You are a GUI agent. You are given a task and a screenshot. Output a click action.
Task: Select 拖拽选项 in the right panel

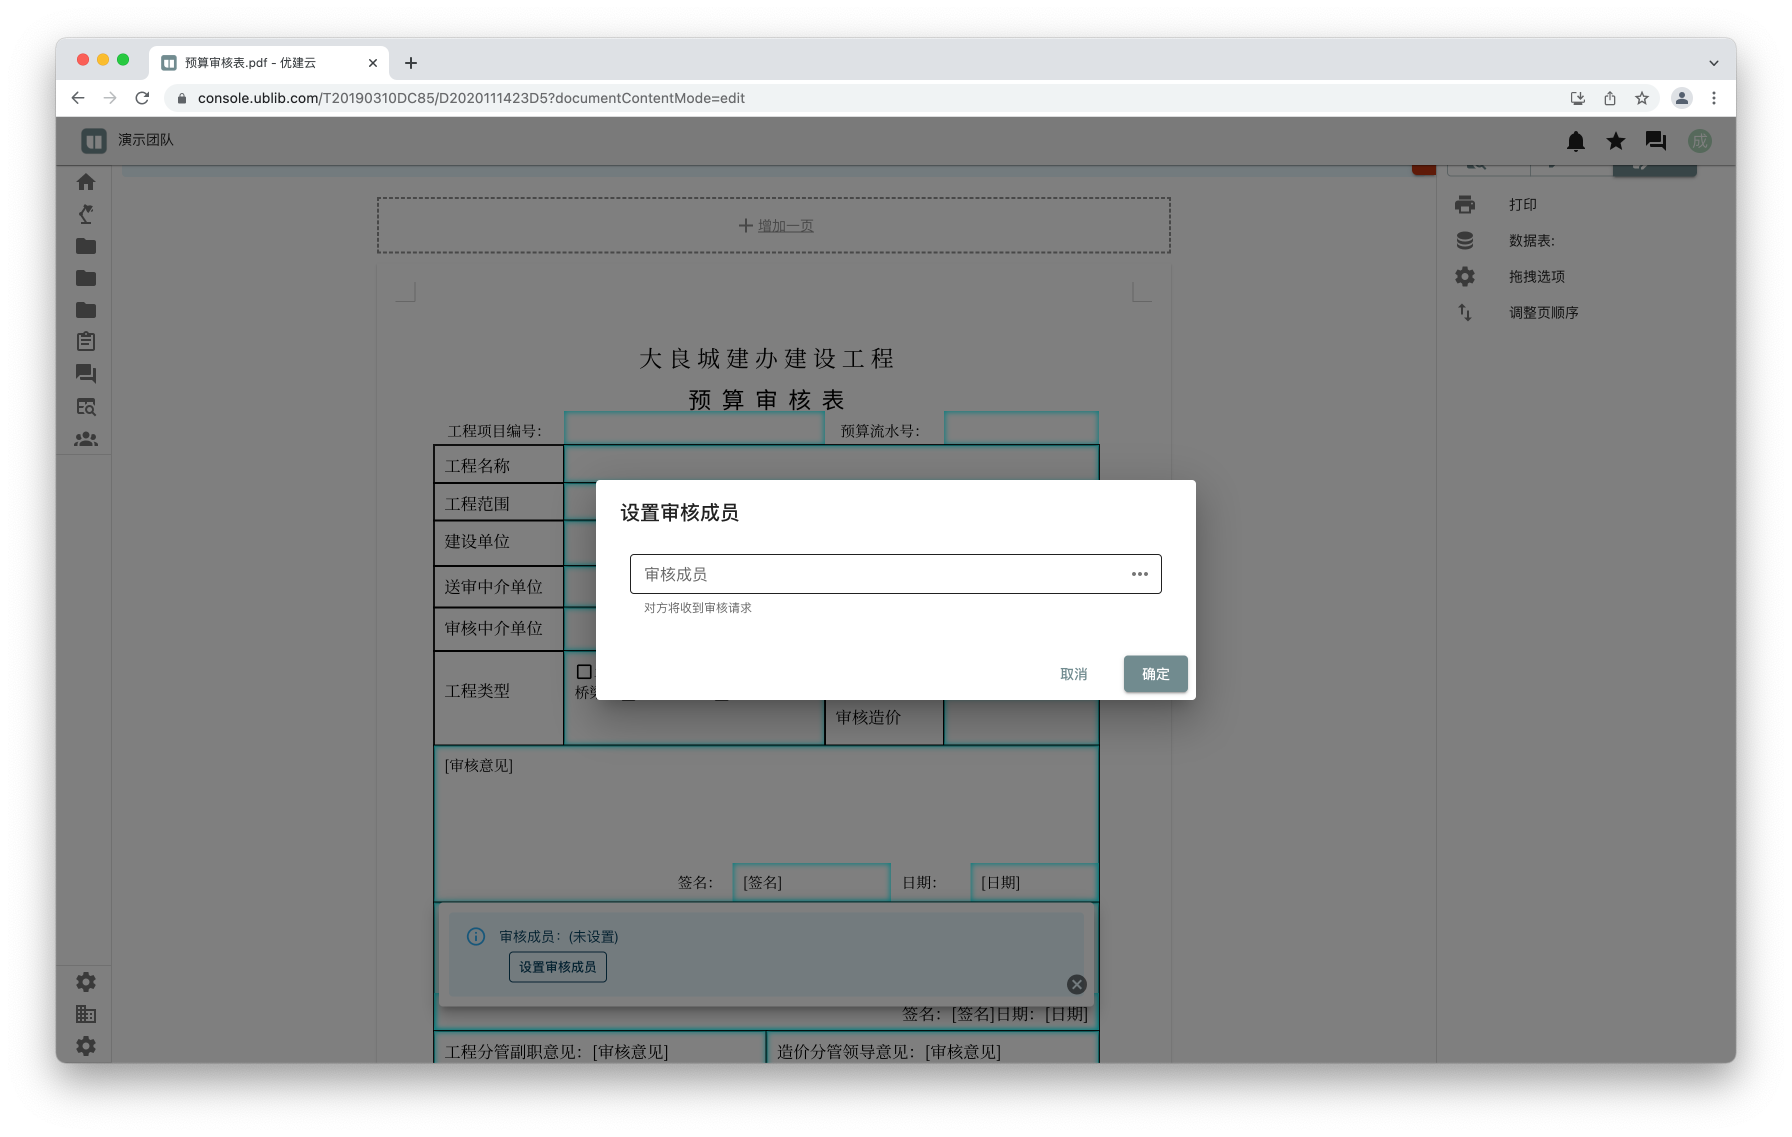click(x=1536, y=277)
